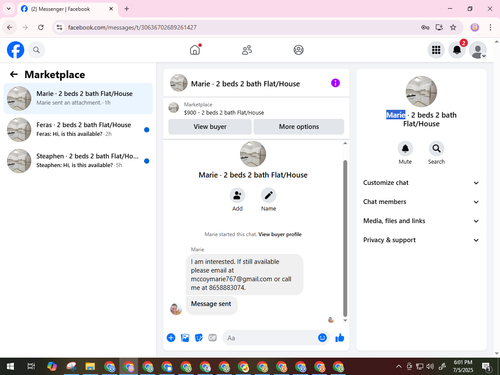Click the chat messages scrollbar
Viewport: 500px width, 375px height.
345,238
